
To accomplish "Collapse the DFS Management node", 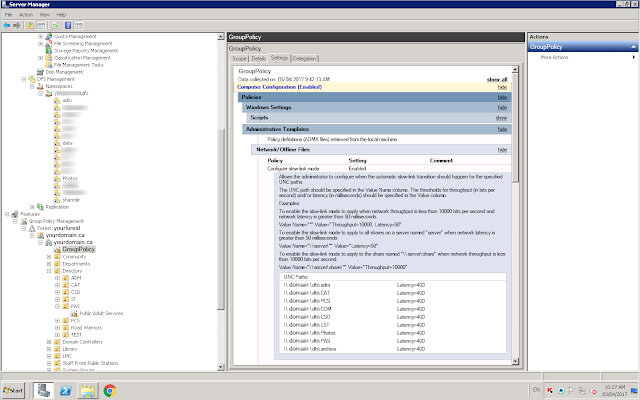I will pos(24,79).
